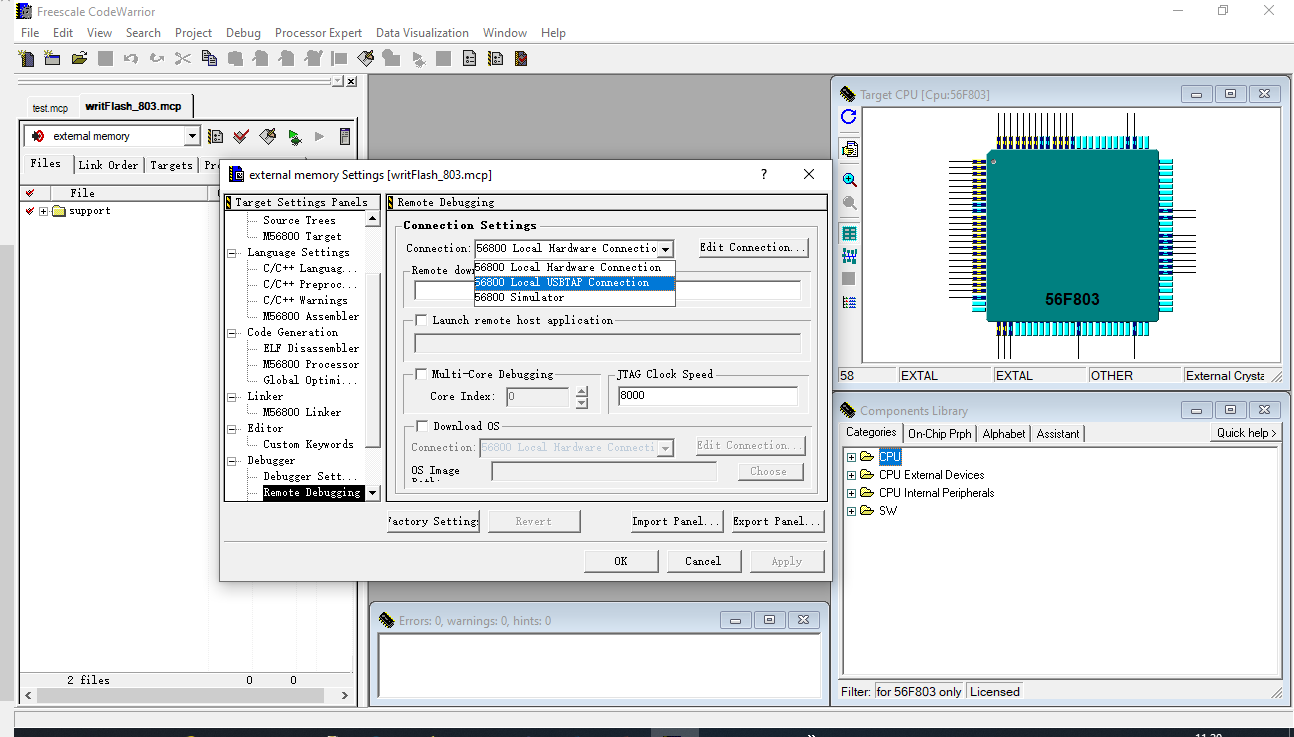Switch to the test.mcp project tab

click(x=50, y=108)
